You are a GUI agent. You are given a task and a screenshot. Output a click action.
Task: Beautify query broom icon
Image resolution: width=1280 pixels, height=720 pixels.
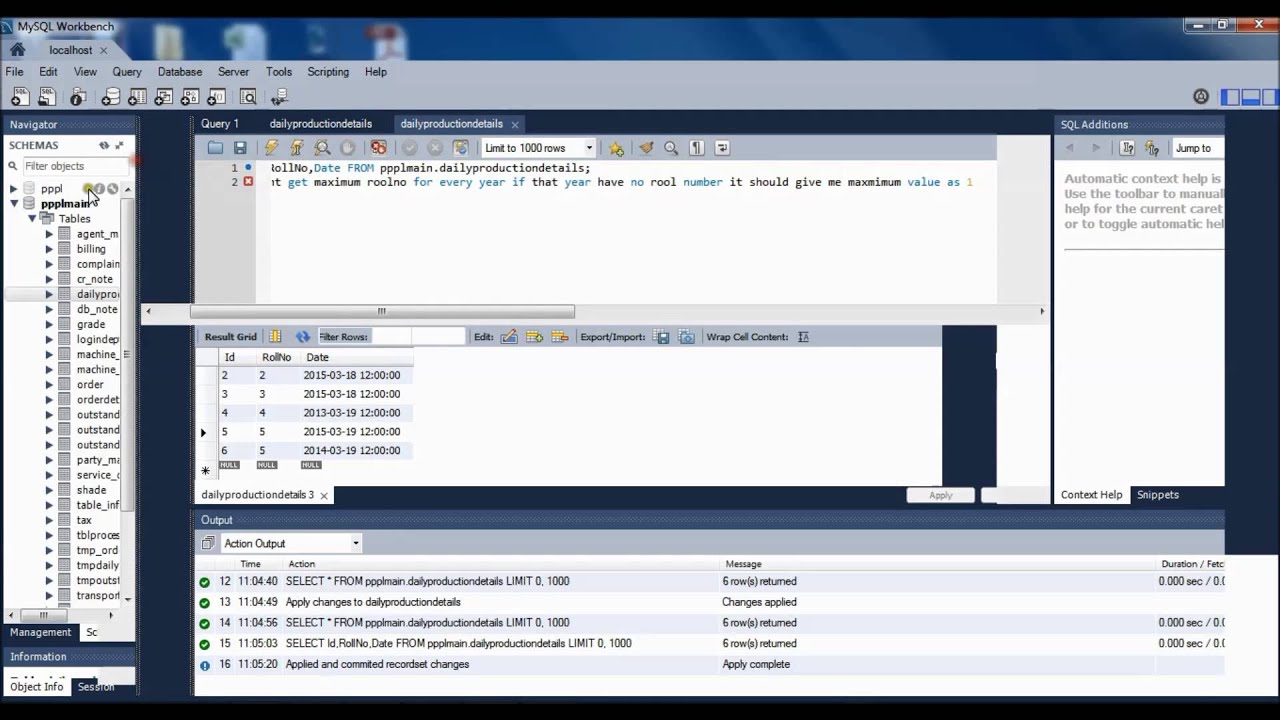coord(646,148)
